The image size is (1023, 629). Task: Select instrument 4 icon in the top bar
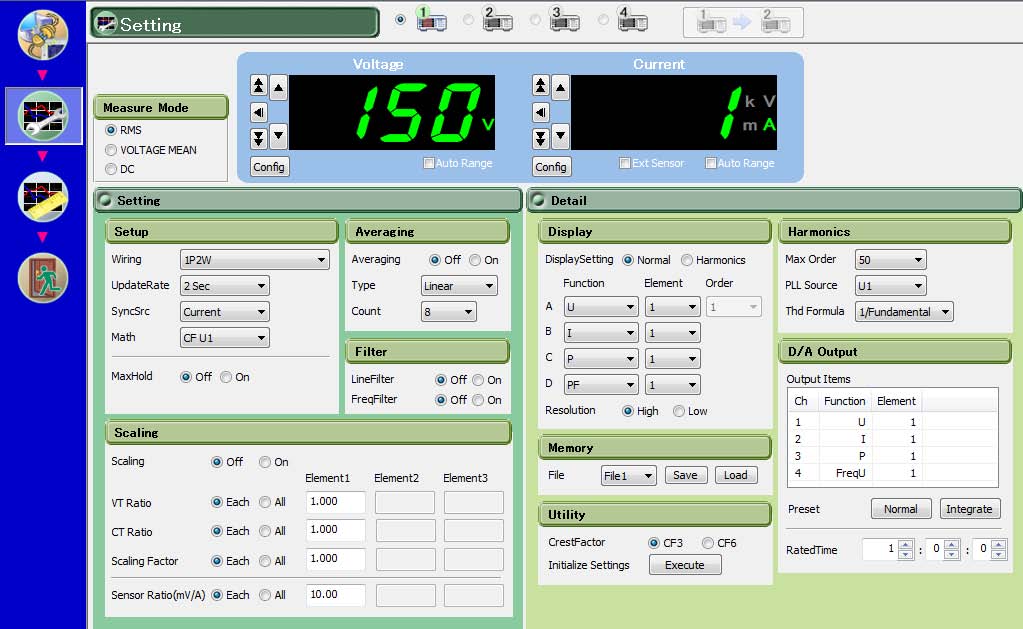point(632,20)
